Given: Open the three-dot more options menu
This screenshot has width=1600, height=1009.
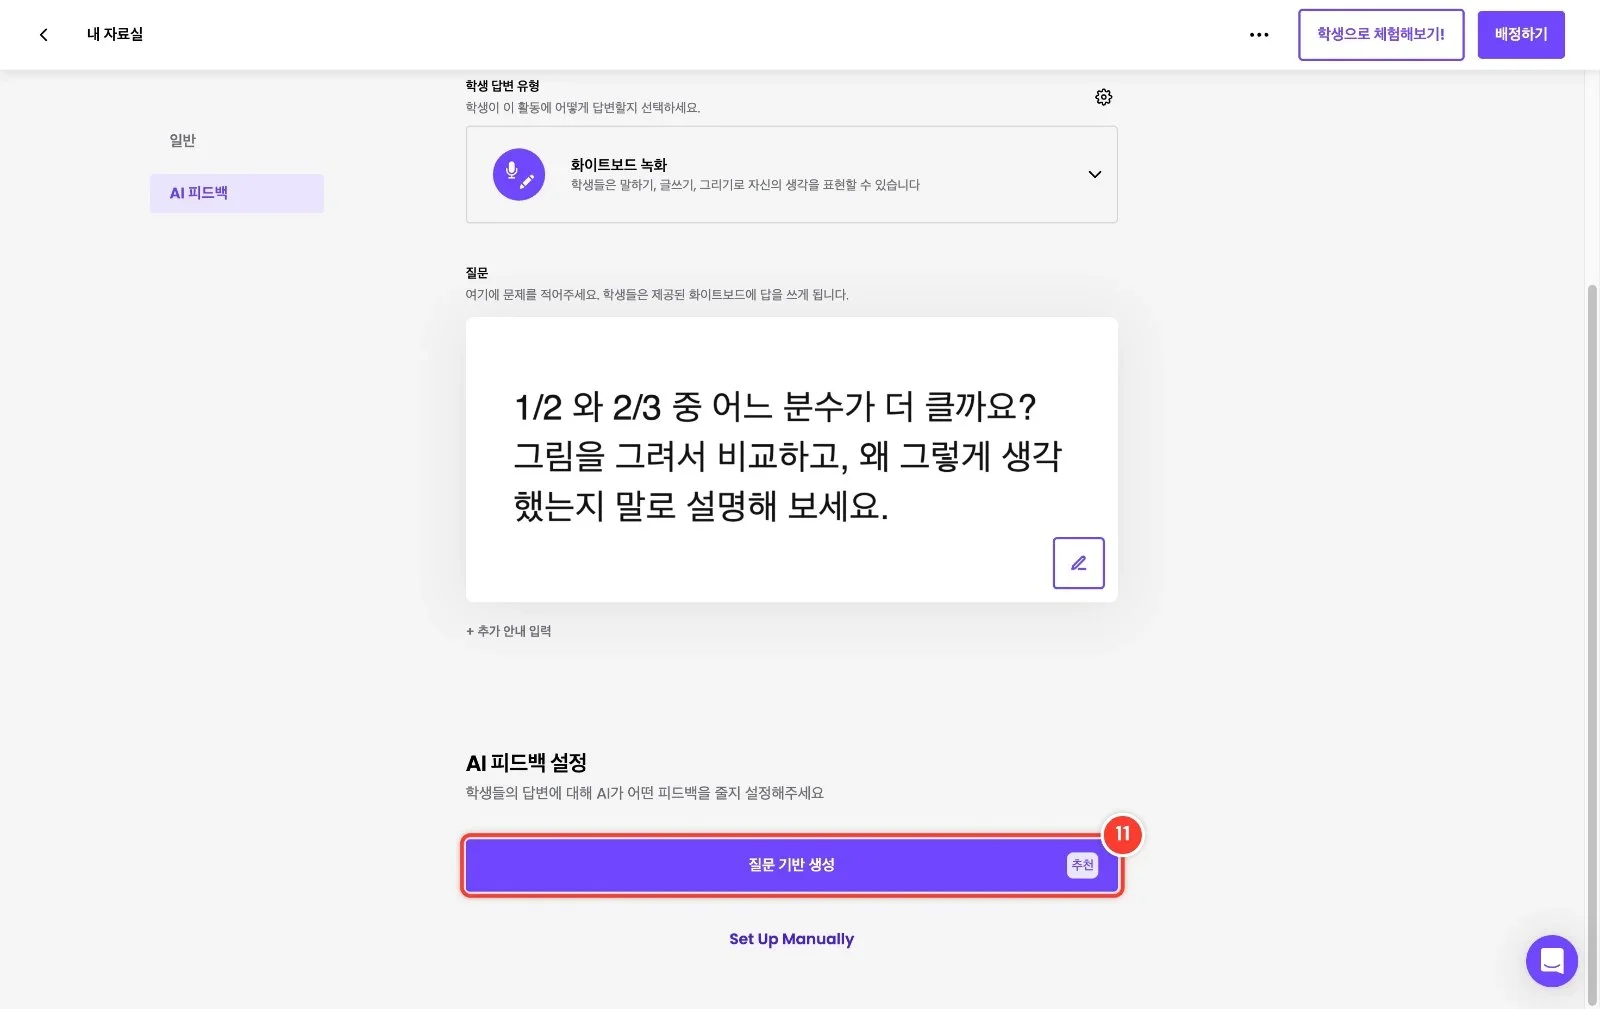Looking at the screenshot, I should click(1259, 35).
